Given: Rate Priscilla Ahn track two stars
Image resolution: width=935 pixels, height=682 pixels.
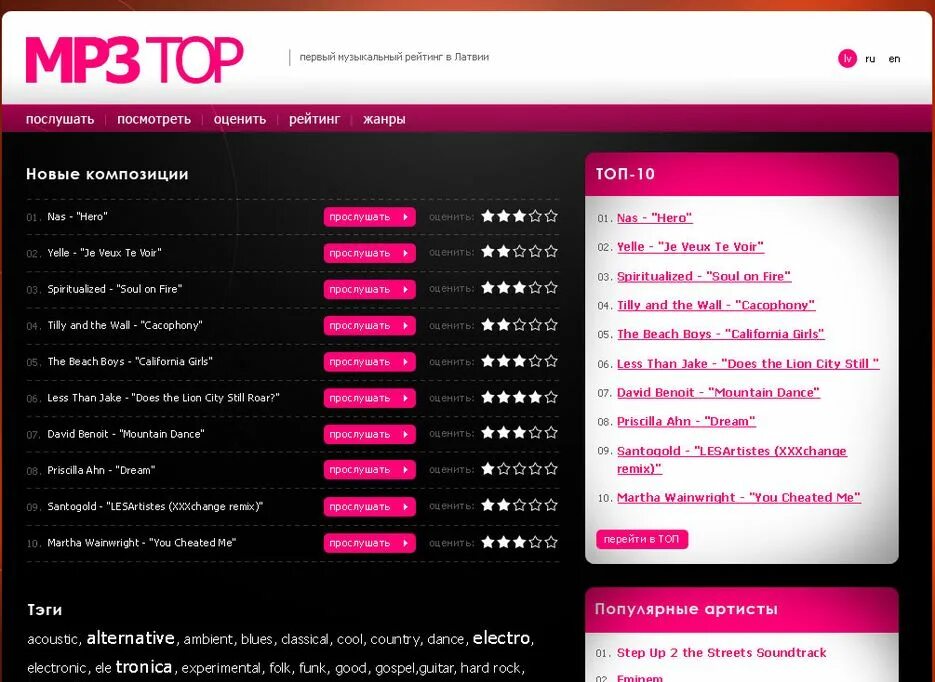Looking at the screenshot, I should pos(504,469).
